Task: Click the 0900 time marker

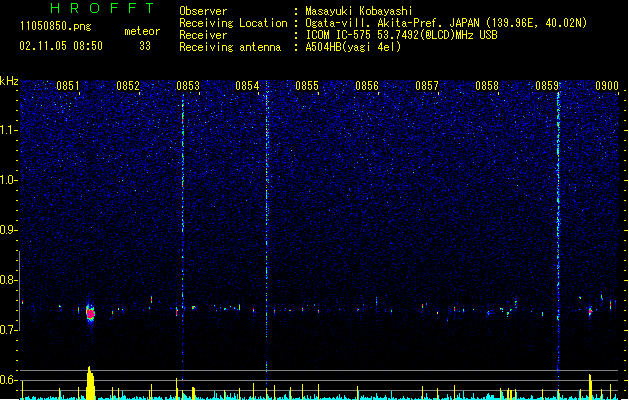Action: coord(607,85)
